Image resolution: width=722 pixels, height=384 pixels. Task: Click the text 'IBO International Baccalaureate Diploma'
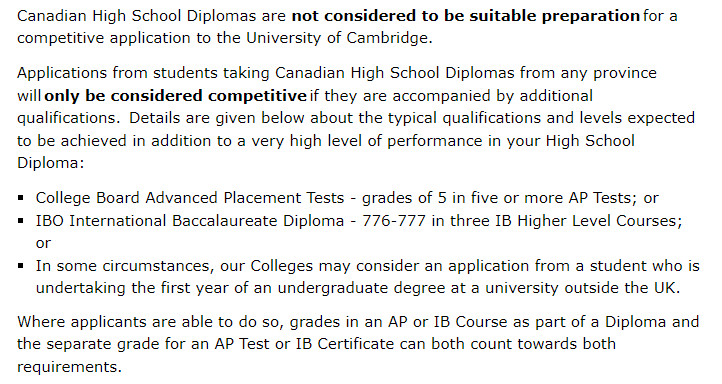pyautogui.click(x=190, y=221)
